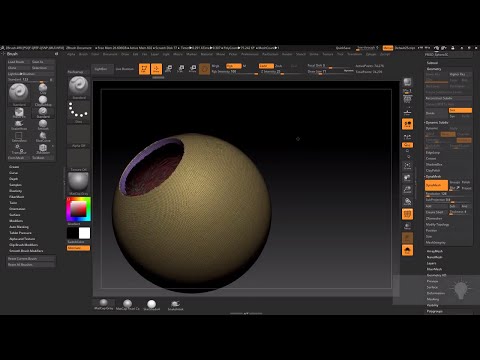The image size is (480, 360).
Task: Click the Zoom3D icon in right shelf
Action: (407, 190)
